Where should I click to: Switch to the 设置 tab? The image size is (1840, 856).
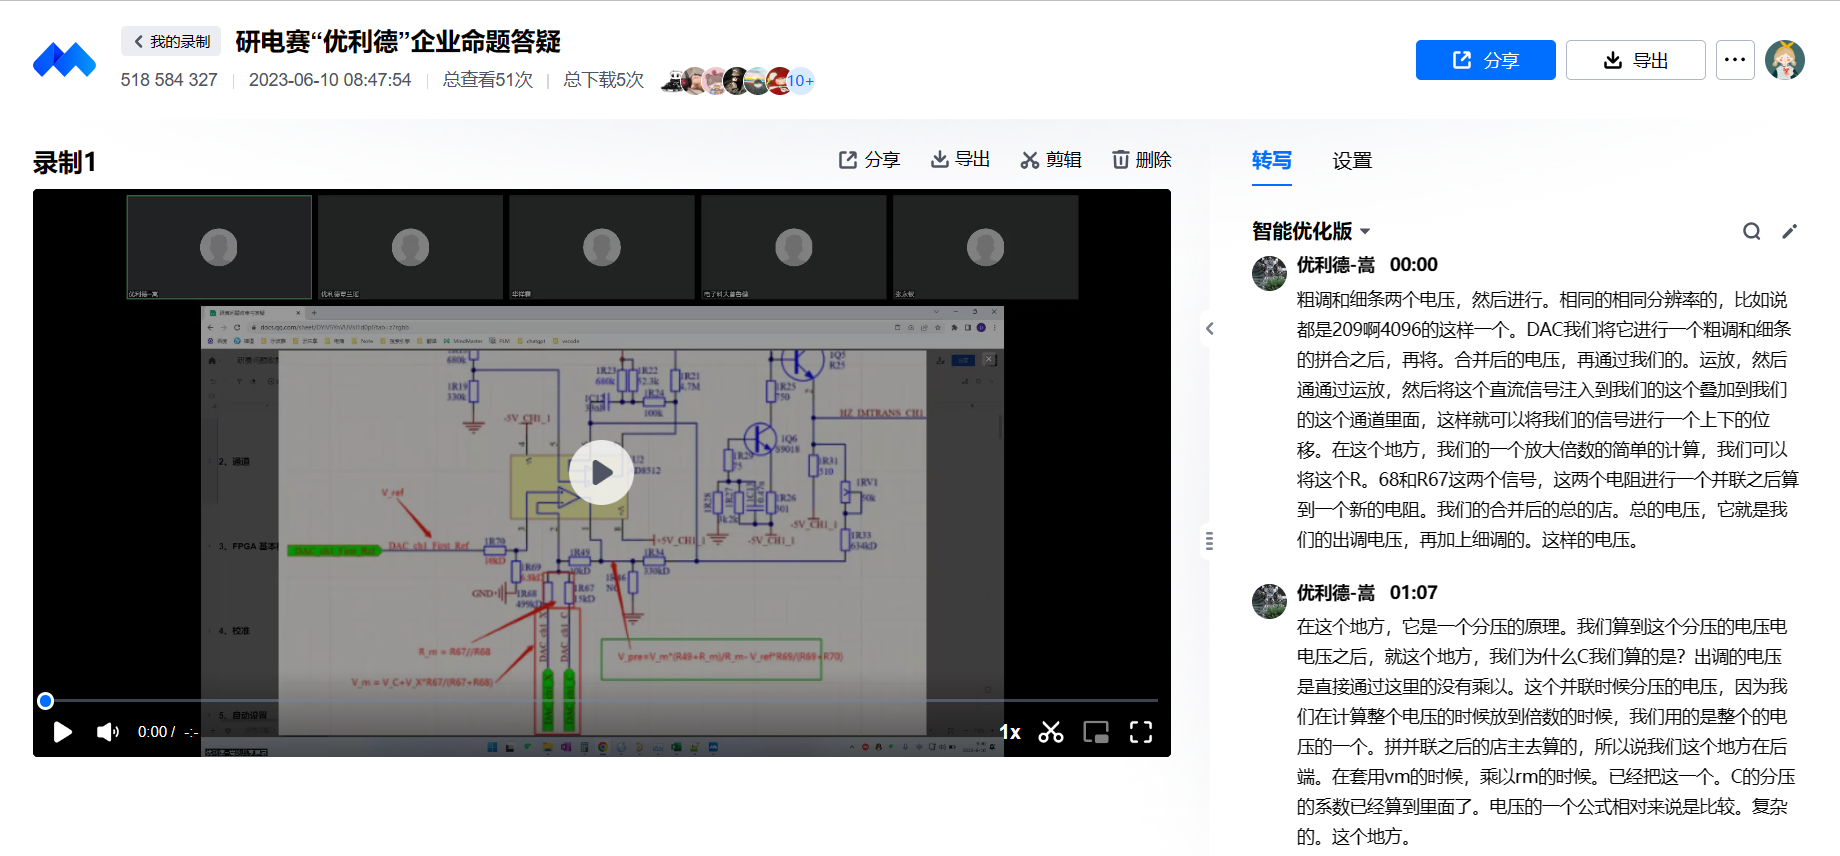(x=1352, y=161)
